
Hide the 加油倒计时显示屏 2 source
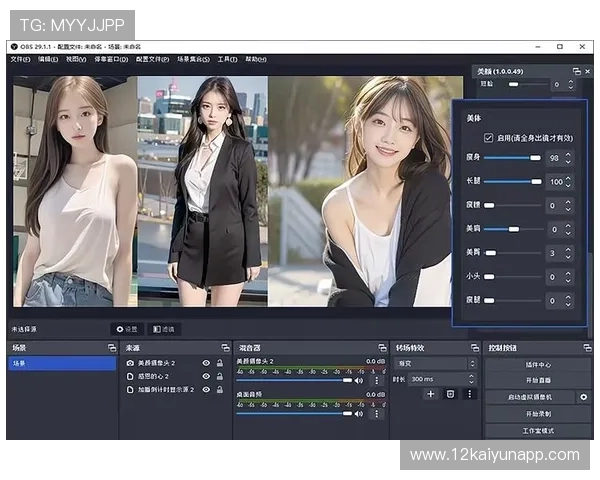[206, 389]
